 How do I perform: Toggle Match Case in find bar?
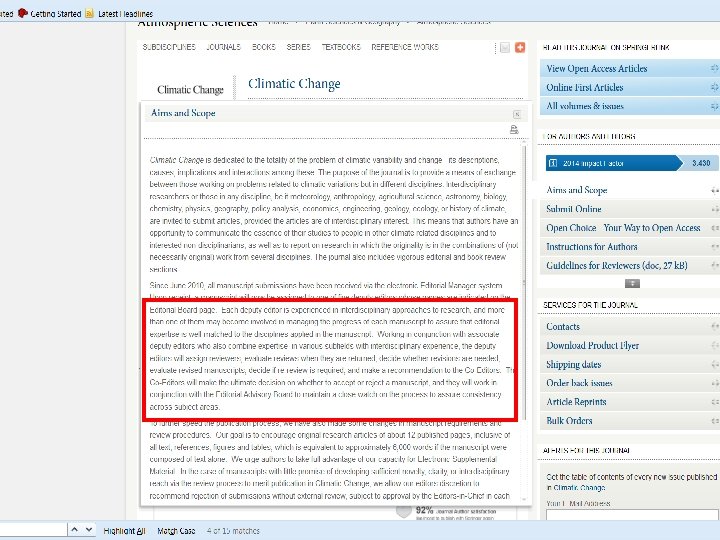[176, 531]
